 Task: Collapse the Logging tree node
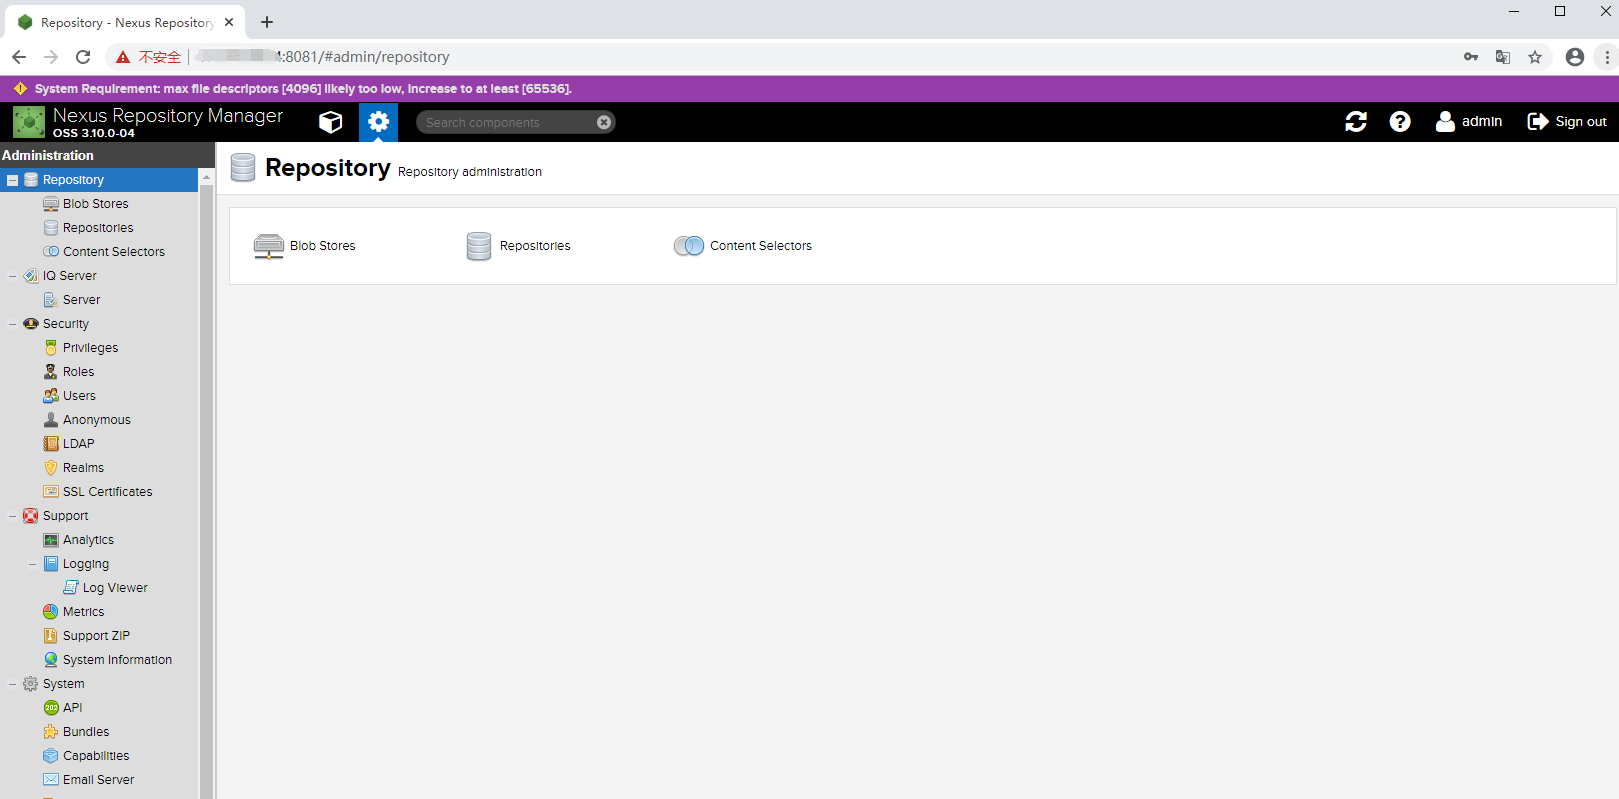pyautogui.click(x=33, y=564)
